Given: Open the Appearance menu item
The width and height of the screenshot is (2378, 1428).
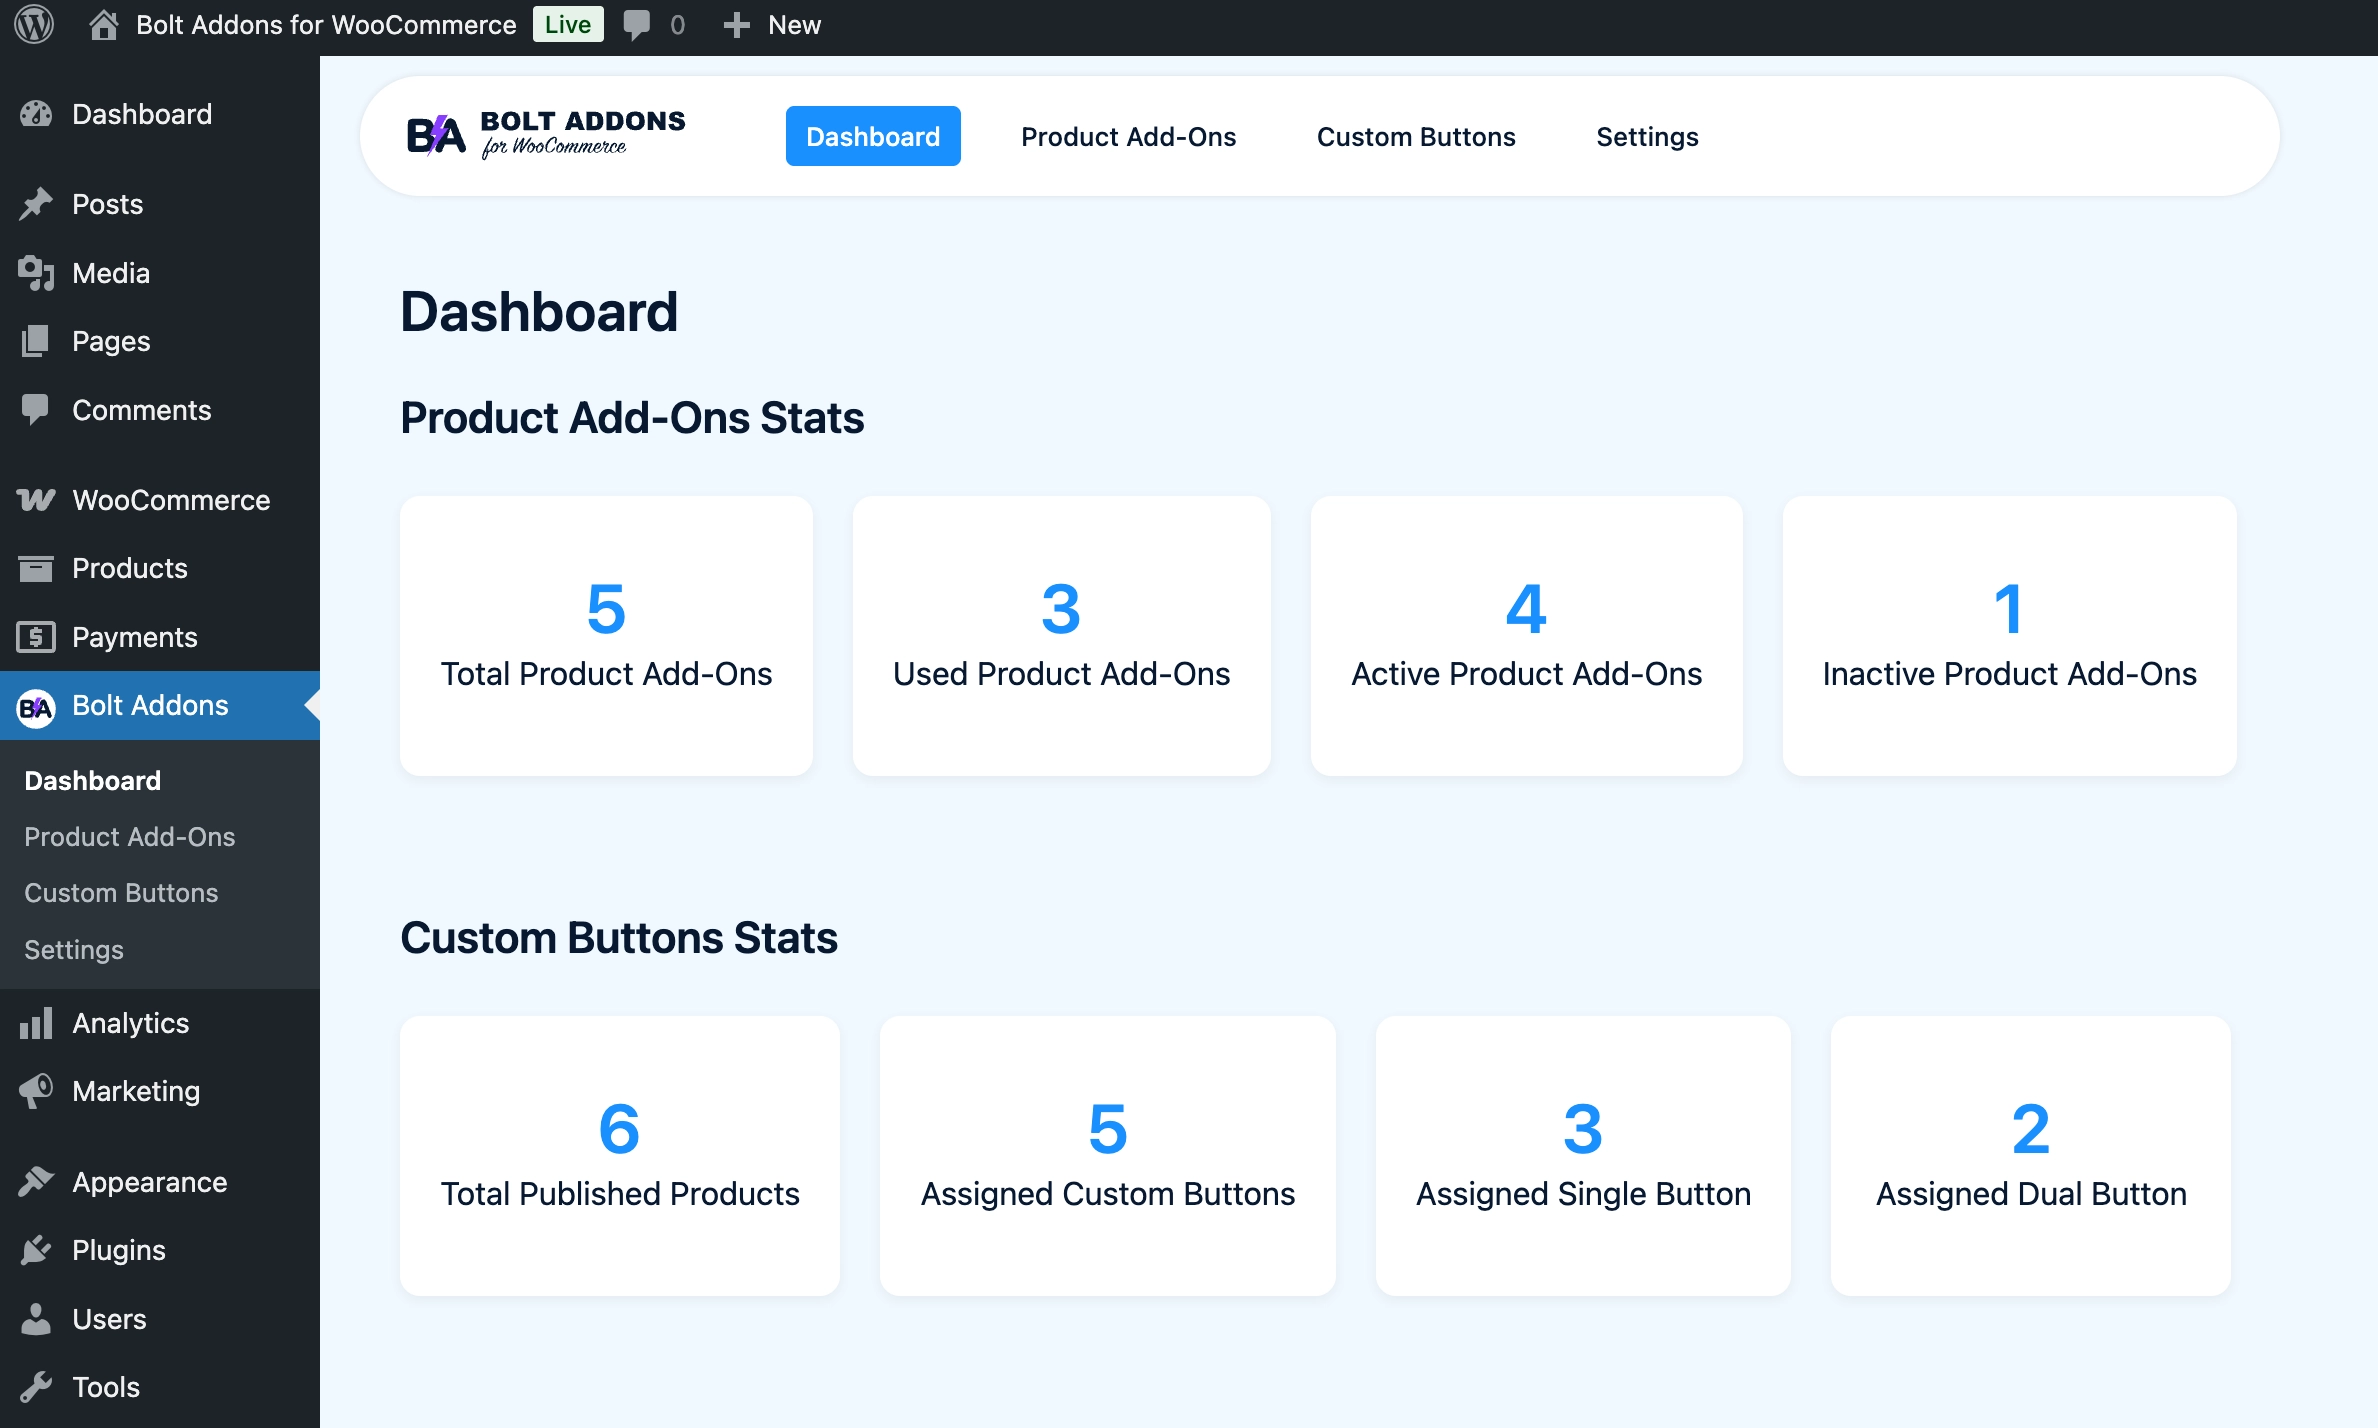Looking at the screenshot, I should pos(150,1182).
